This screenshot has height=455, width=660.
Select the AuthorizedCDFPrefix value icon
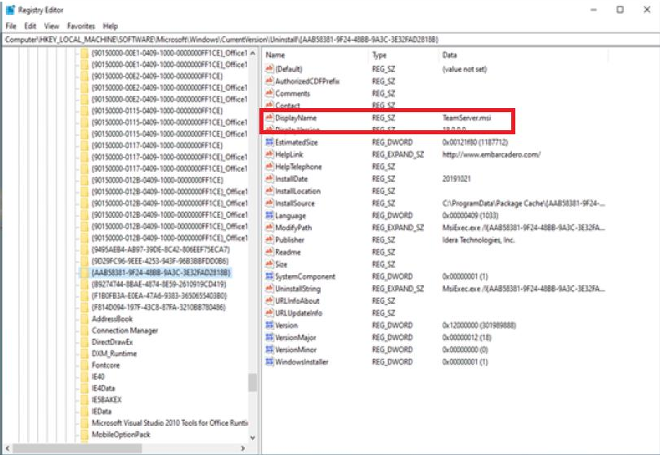coord(269,81)
